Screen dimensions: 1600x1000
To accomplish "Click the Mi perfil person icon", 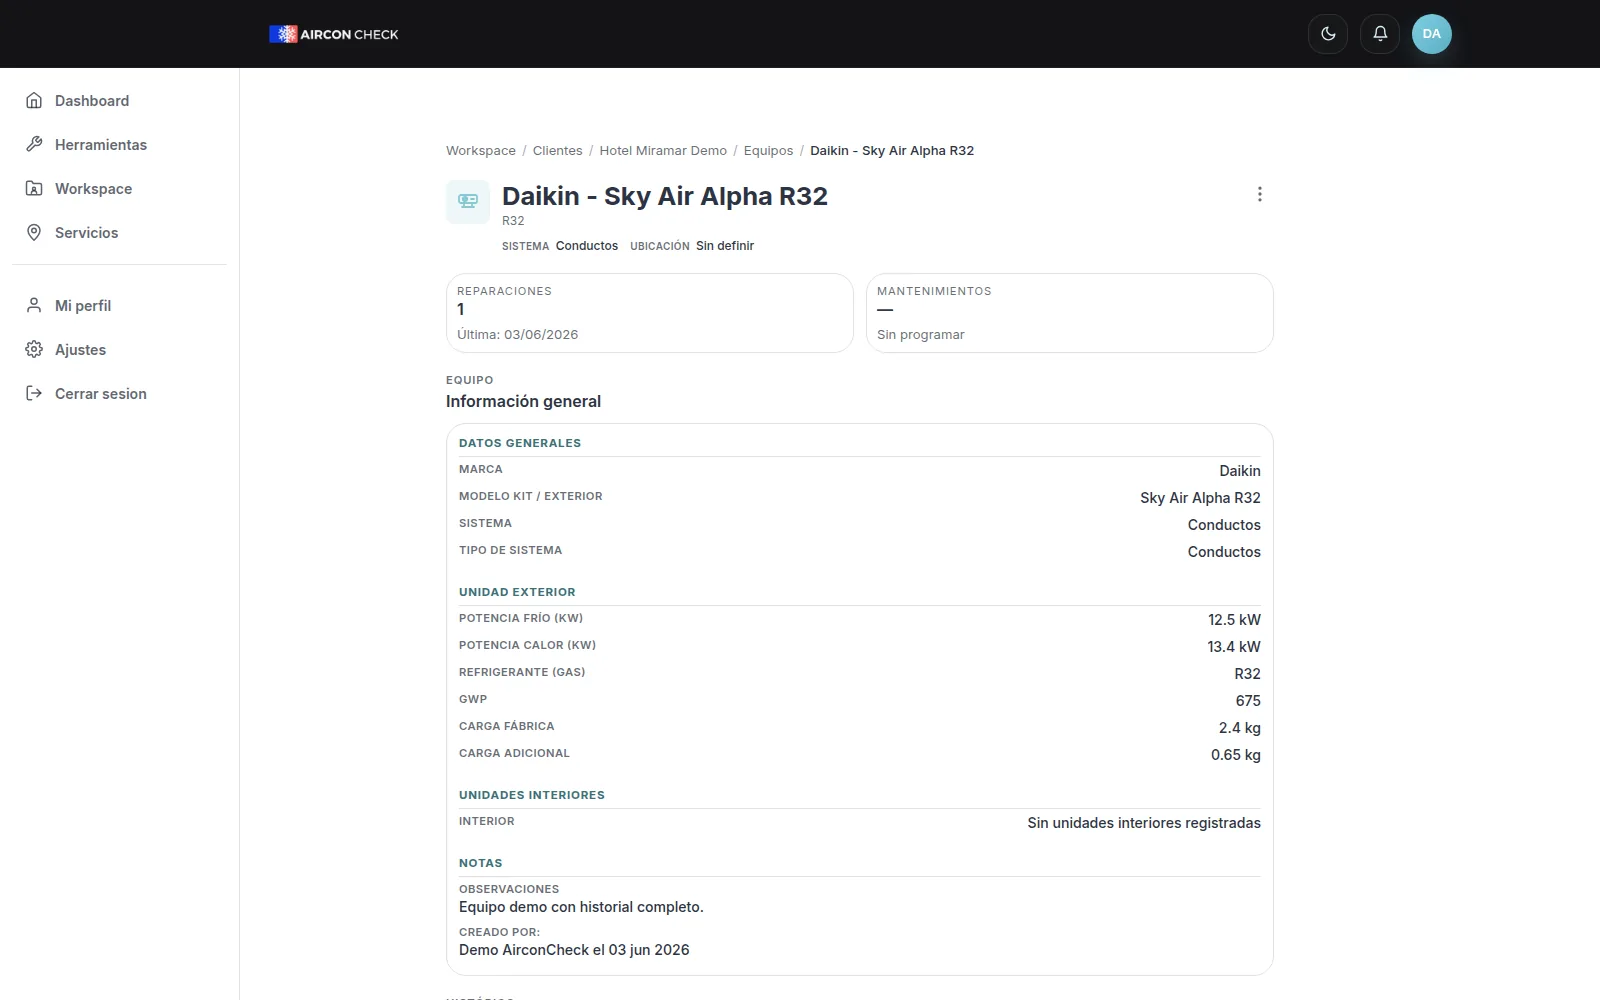I will pyautogui.click(x=34, y=306).
